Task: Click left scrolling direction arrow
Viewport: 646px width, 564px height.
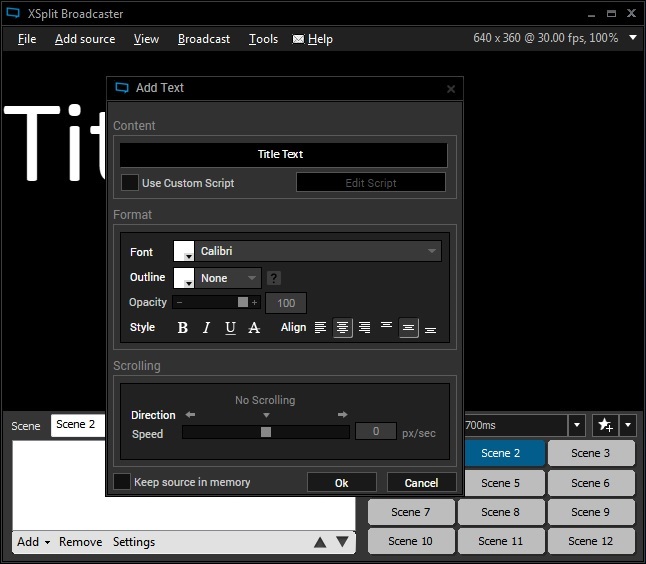Action: click(x=190, y=414)
